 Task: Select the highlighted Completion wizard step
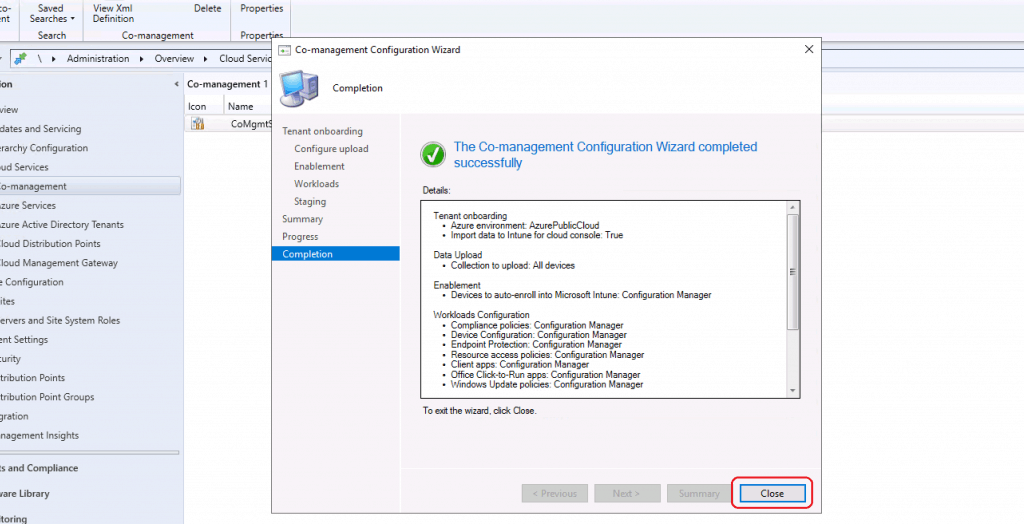[335, 254]
